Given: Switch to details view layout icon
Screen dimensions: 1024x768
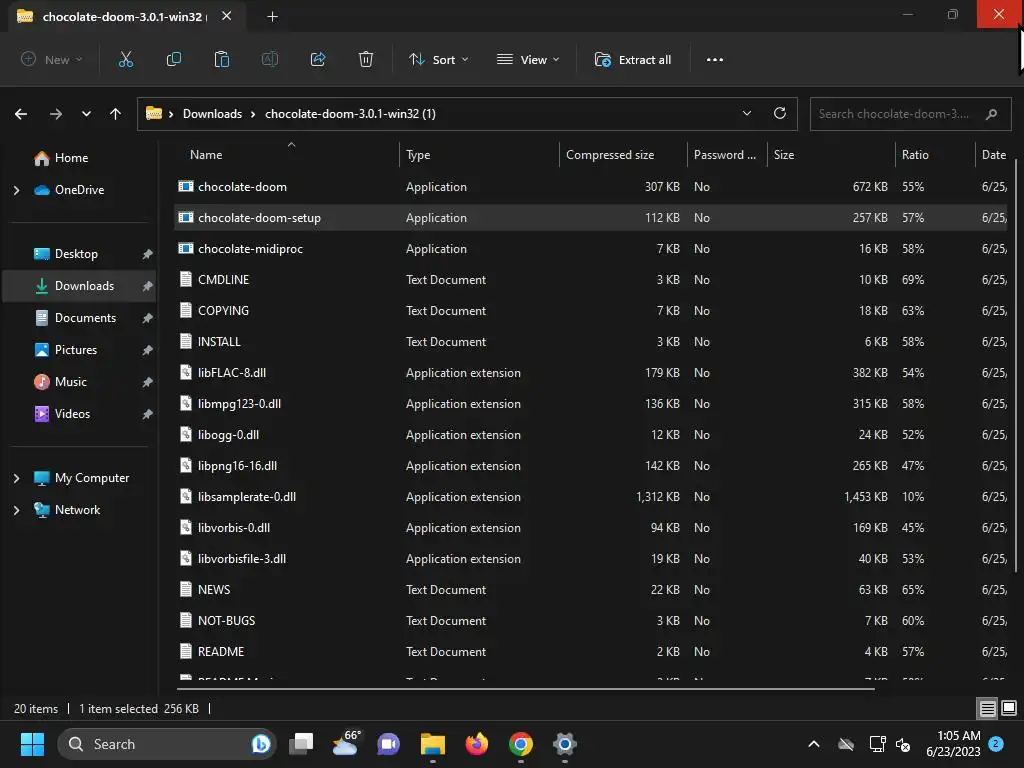Looking at the screenshot, I should coord(987,708).
